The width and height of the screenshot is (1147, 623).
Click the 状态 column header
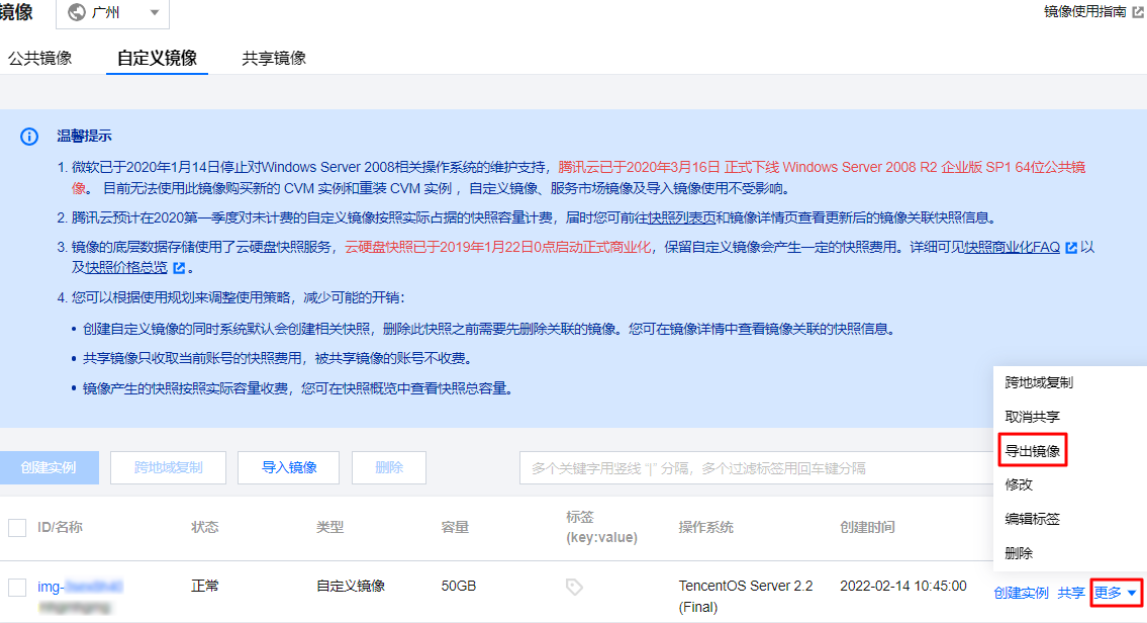pos(205,527)
